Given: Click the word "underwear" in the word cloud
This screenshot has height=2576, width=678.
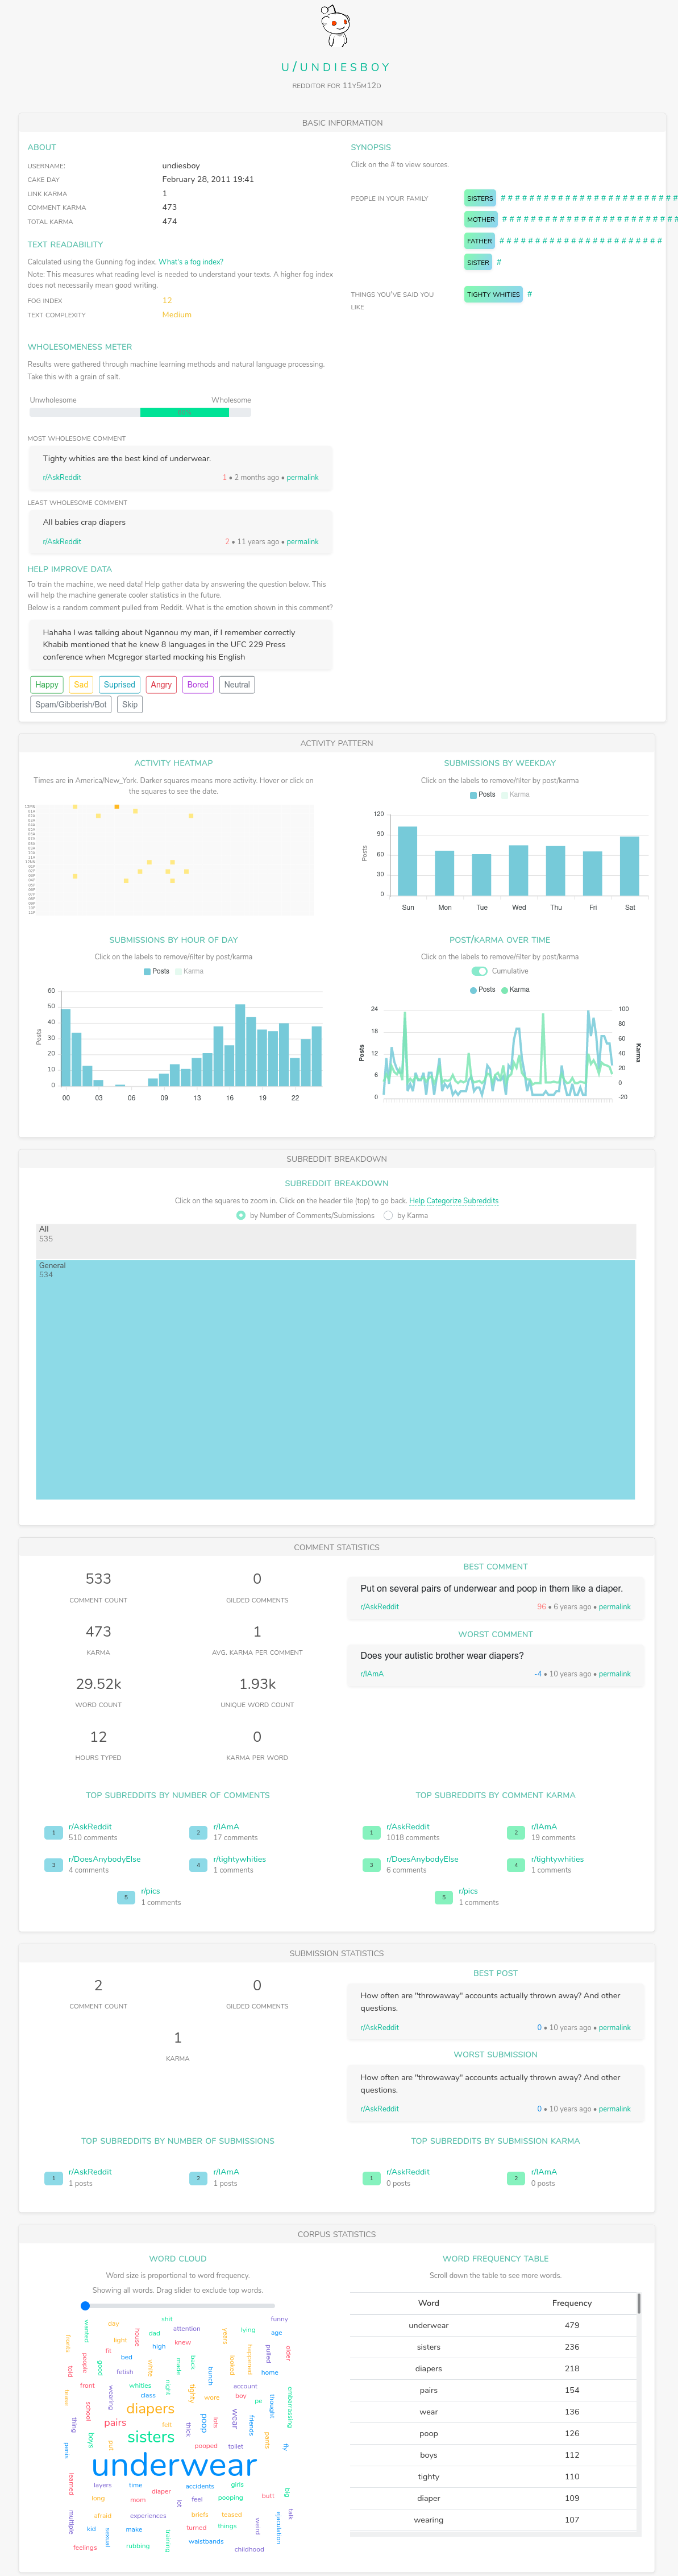Looking at the screenshot, I should [x=174, y=2465].
